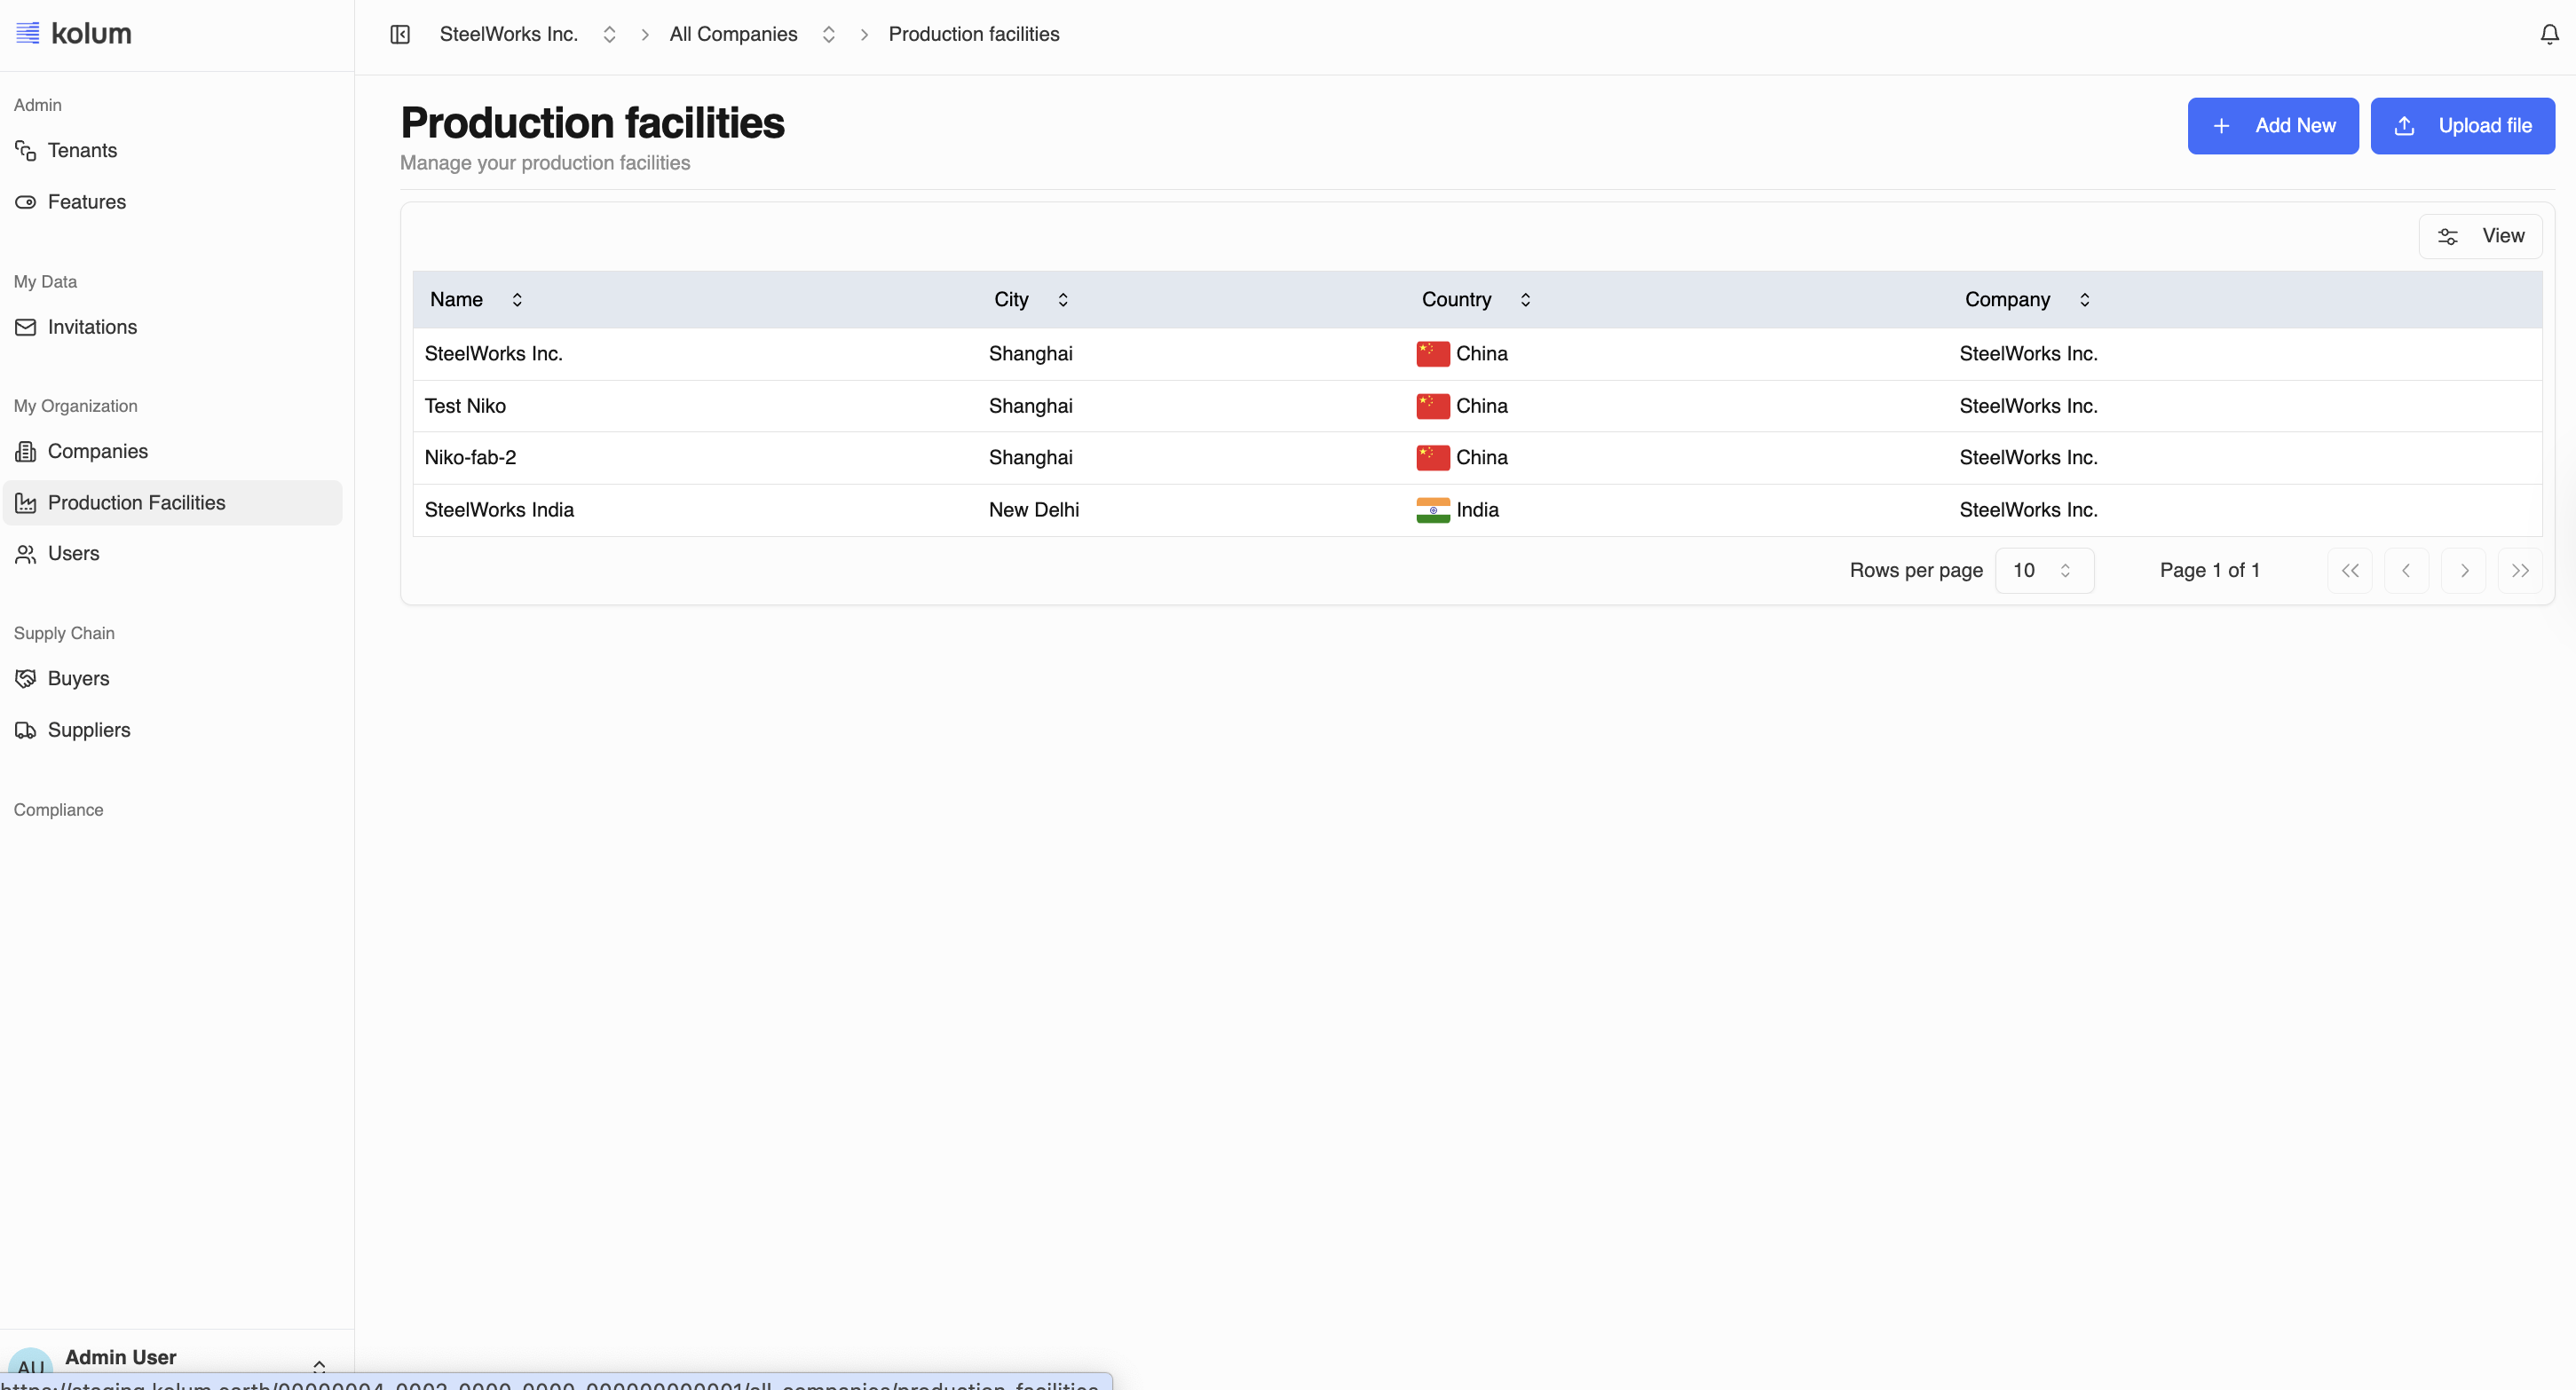Image resolution: width=2576 pixels, height=1390 pixels.
Task: Click Upload file button
Action: click(x=2462, y=126)
